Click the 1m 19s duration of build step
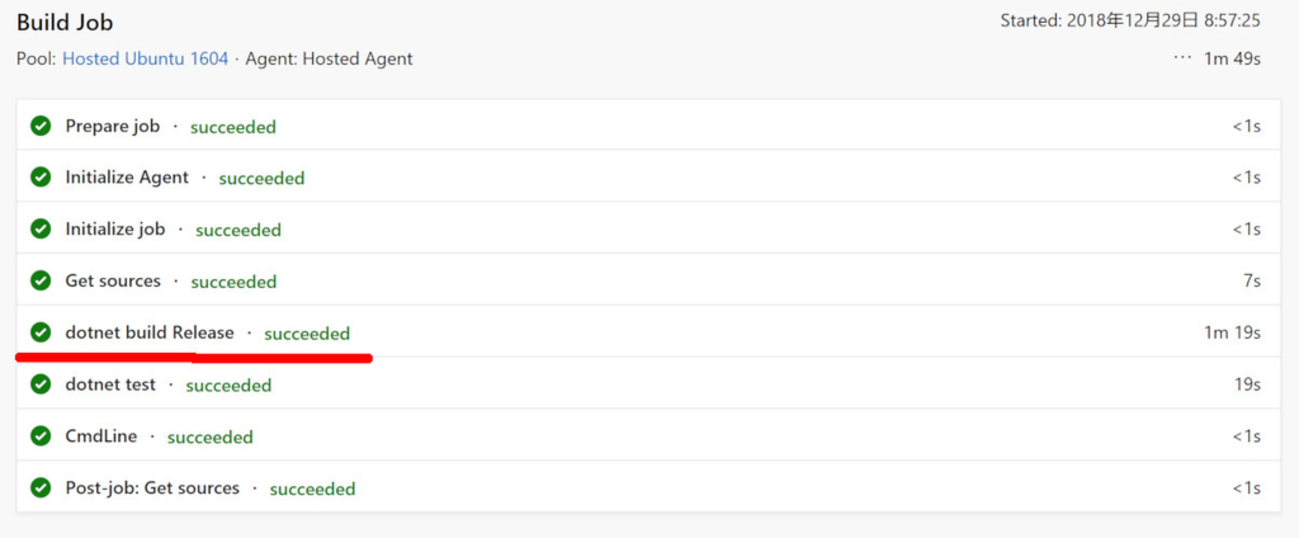The width and height of the screenshot is (1299, 538). click(1232, 333)
